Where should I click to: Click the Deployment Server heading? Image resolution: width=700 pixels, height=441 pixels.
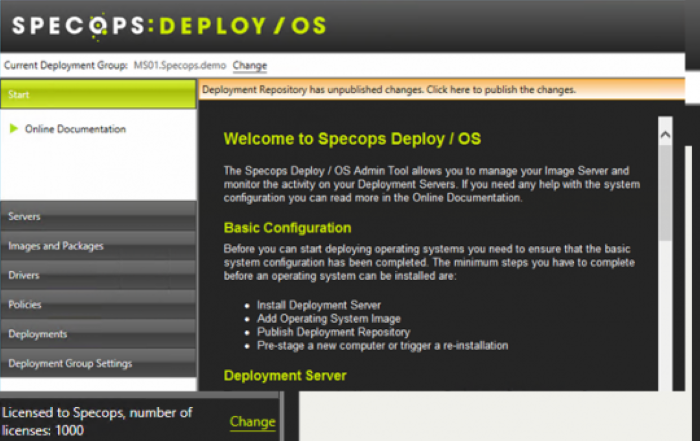(x=285, y=375)
